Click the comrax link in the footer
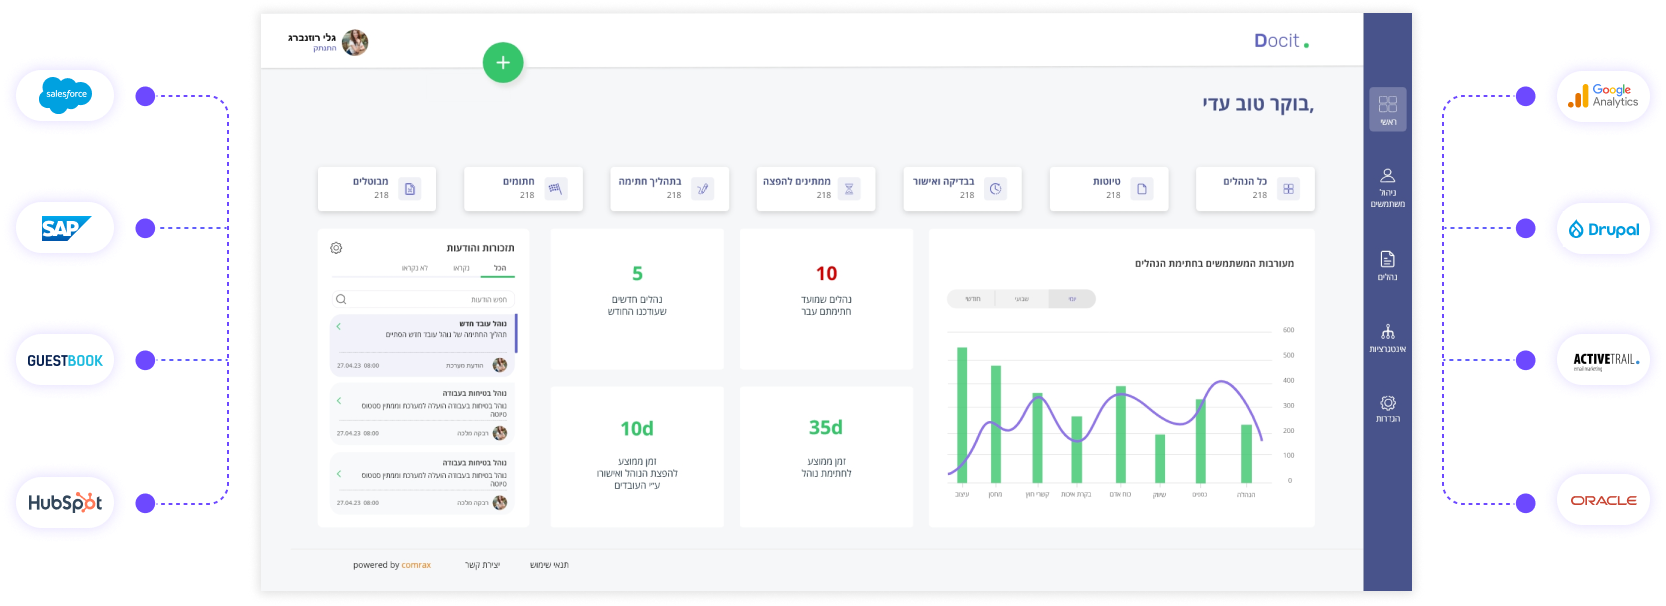This screenshot has width=1666, height=606. coord(416,565)
